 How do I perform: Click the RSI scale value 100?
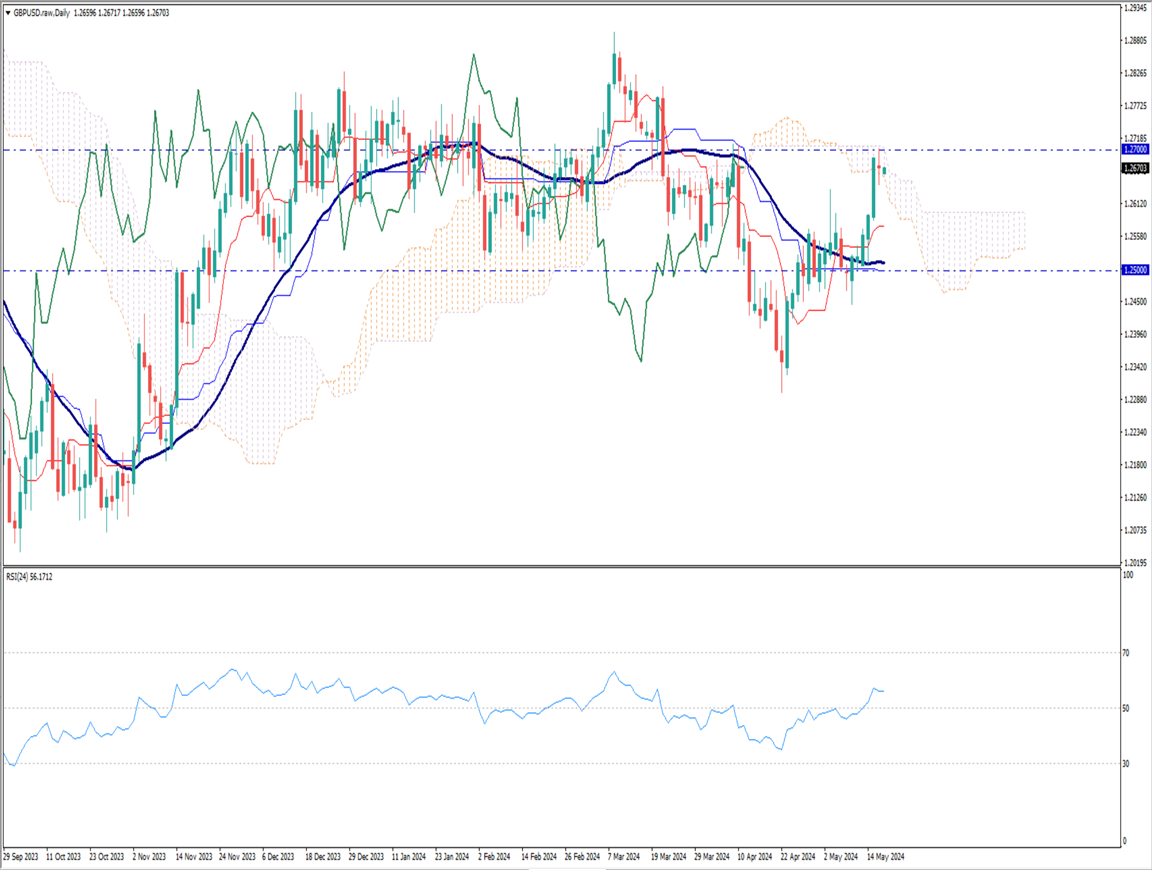point(1128,575)
